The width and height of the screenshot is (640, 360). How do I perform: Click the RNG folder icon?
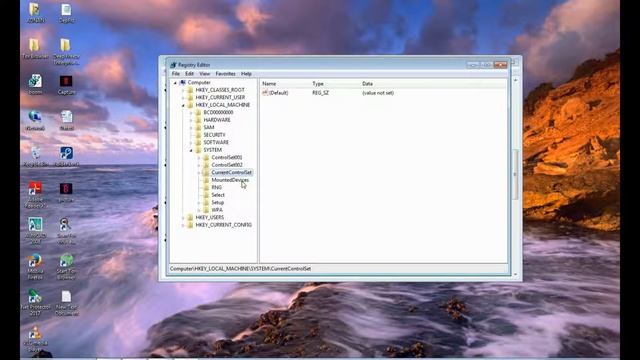coord(206,187)
